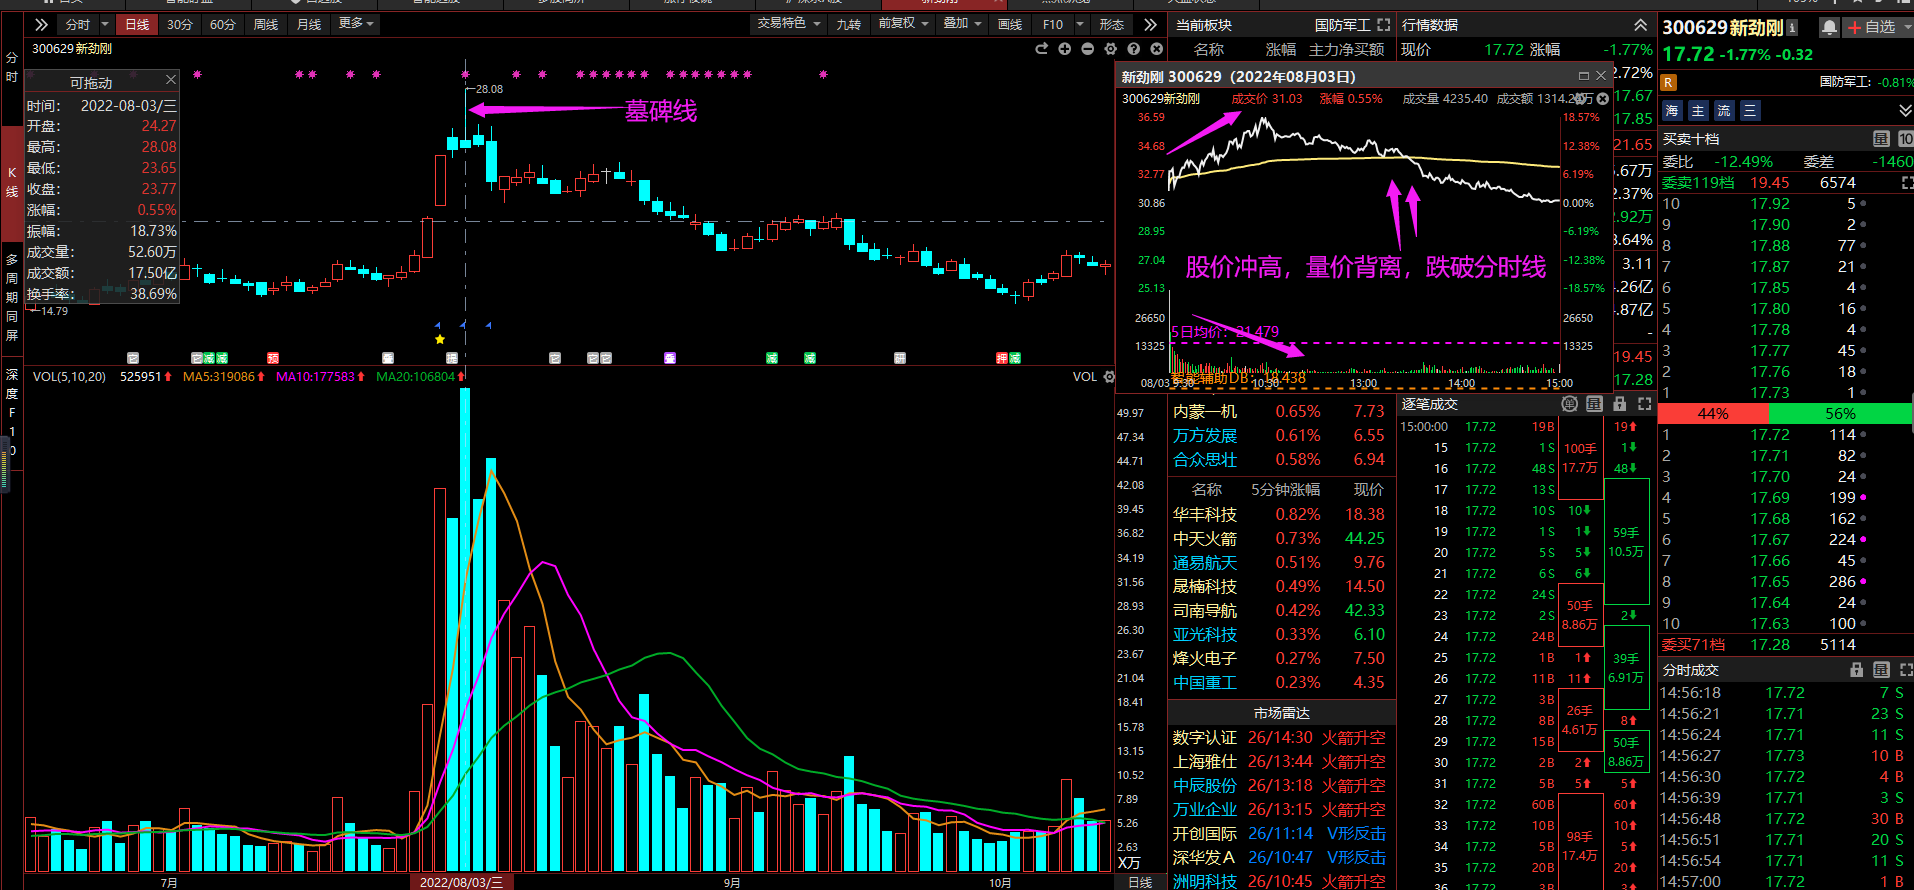
Task: Zoom in the K-line chart with plus icon
Action: tap(1064, 49)
